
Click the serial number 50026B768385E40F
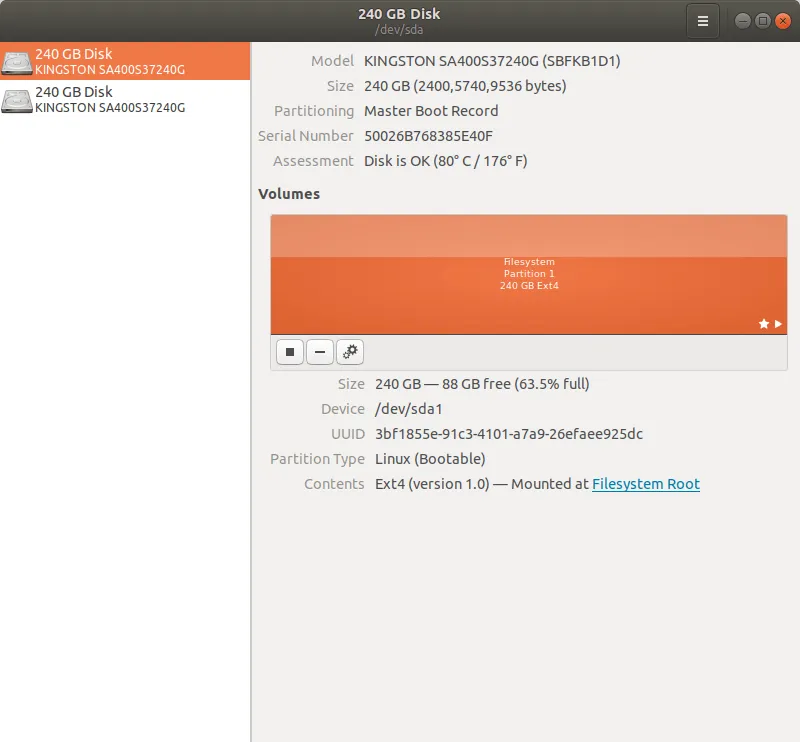pos(428,136)
